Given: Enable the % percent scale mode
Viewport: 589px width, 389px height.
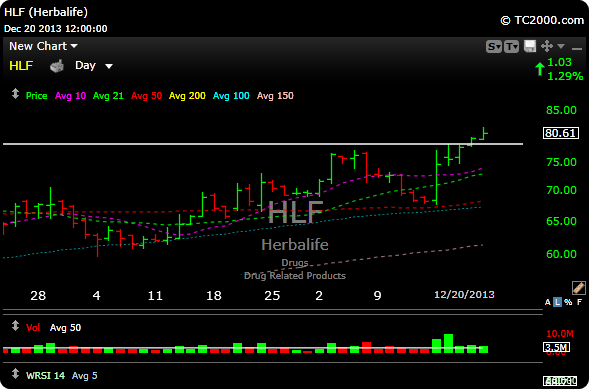Looking at the screenshot, I should [x=568, y=302].
